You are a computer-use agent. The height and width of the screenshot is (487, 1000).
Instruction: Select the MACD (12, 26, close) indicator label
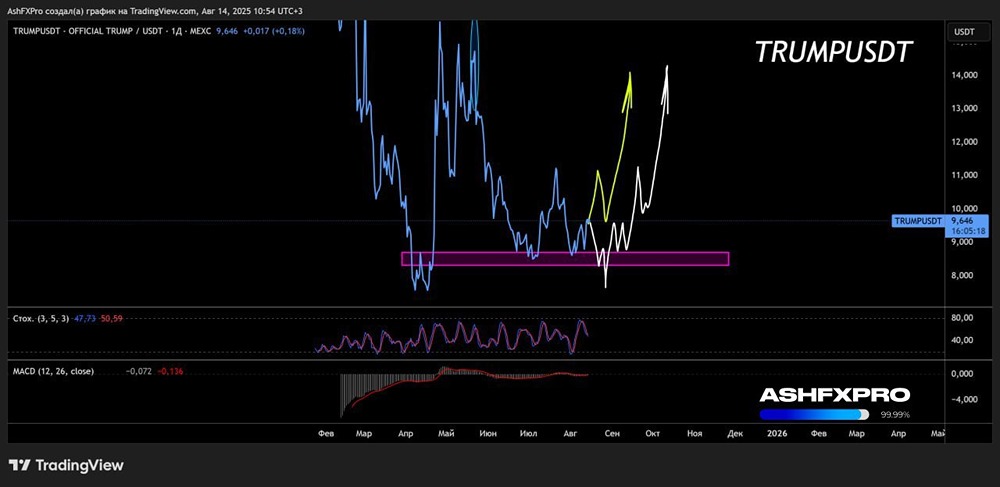(54, 371)
